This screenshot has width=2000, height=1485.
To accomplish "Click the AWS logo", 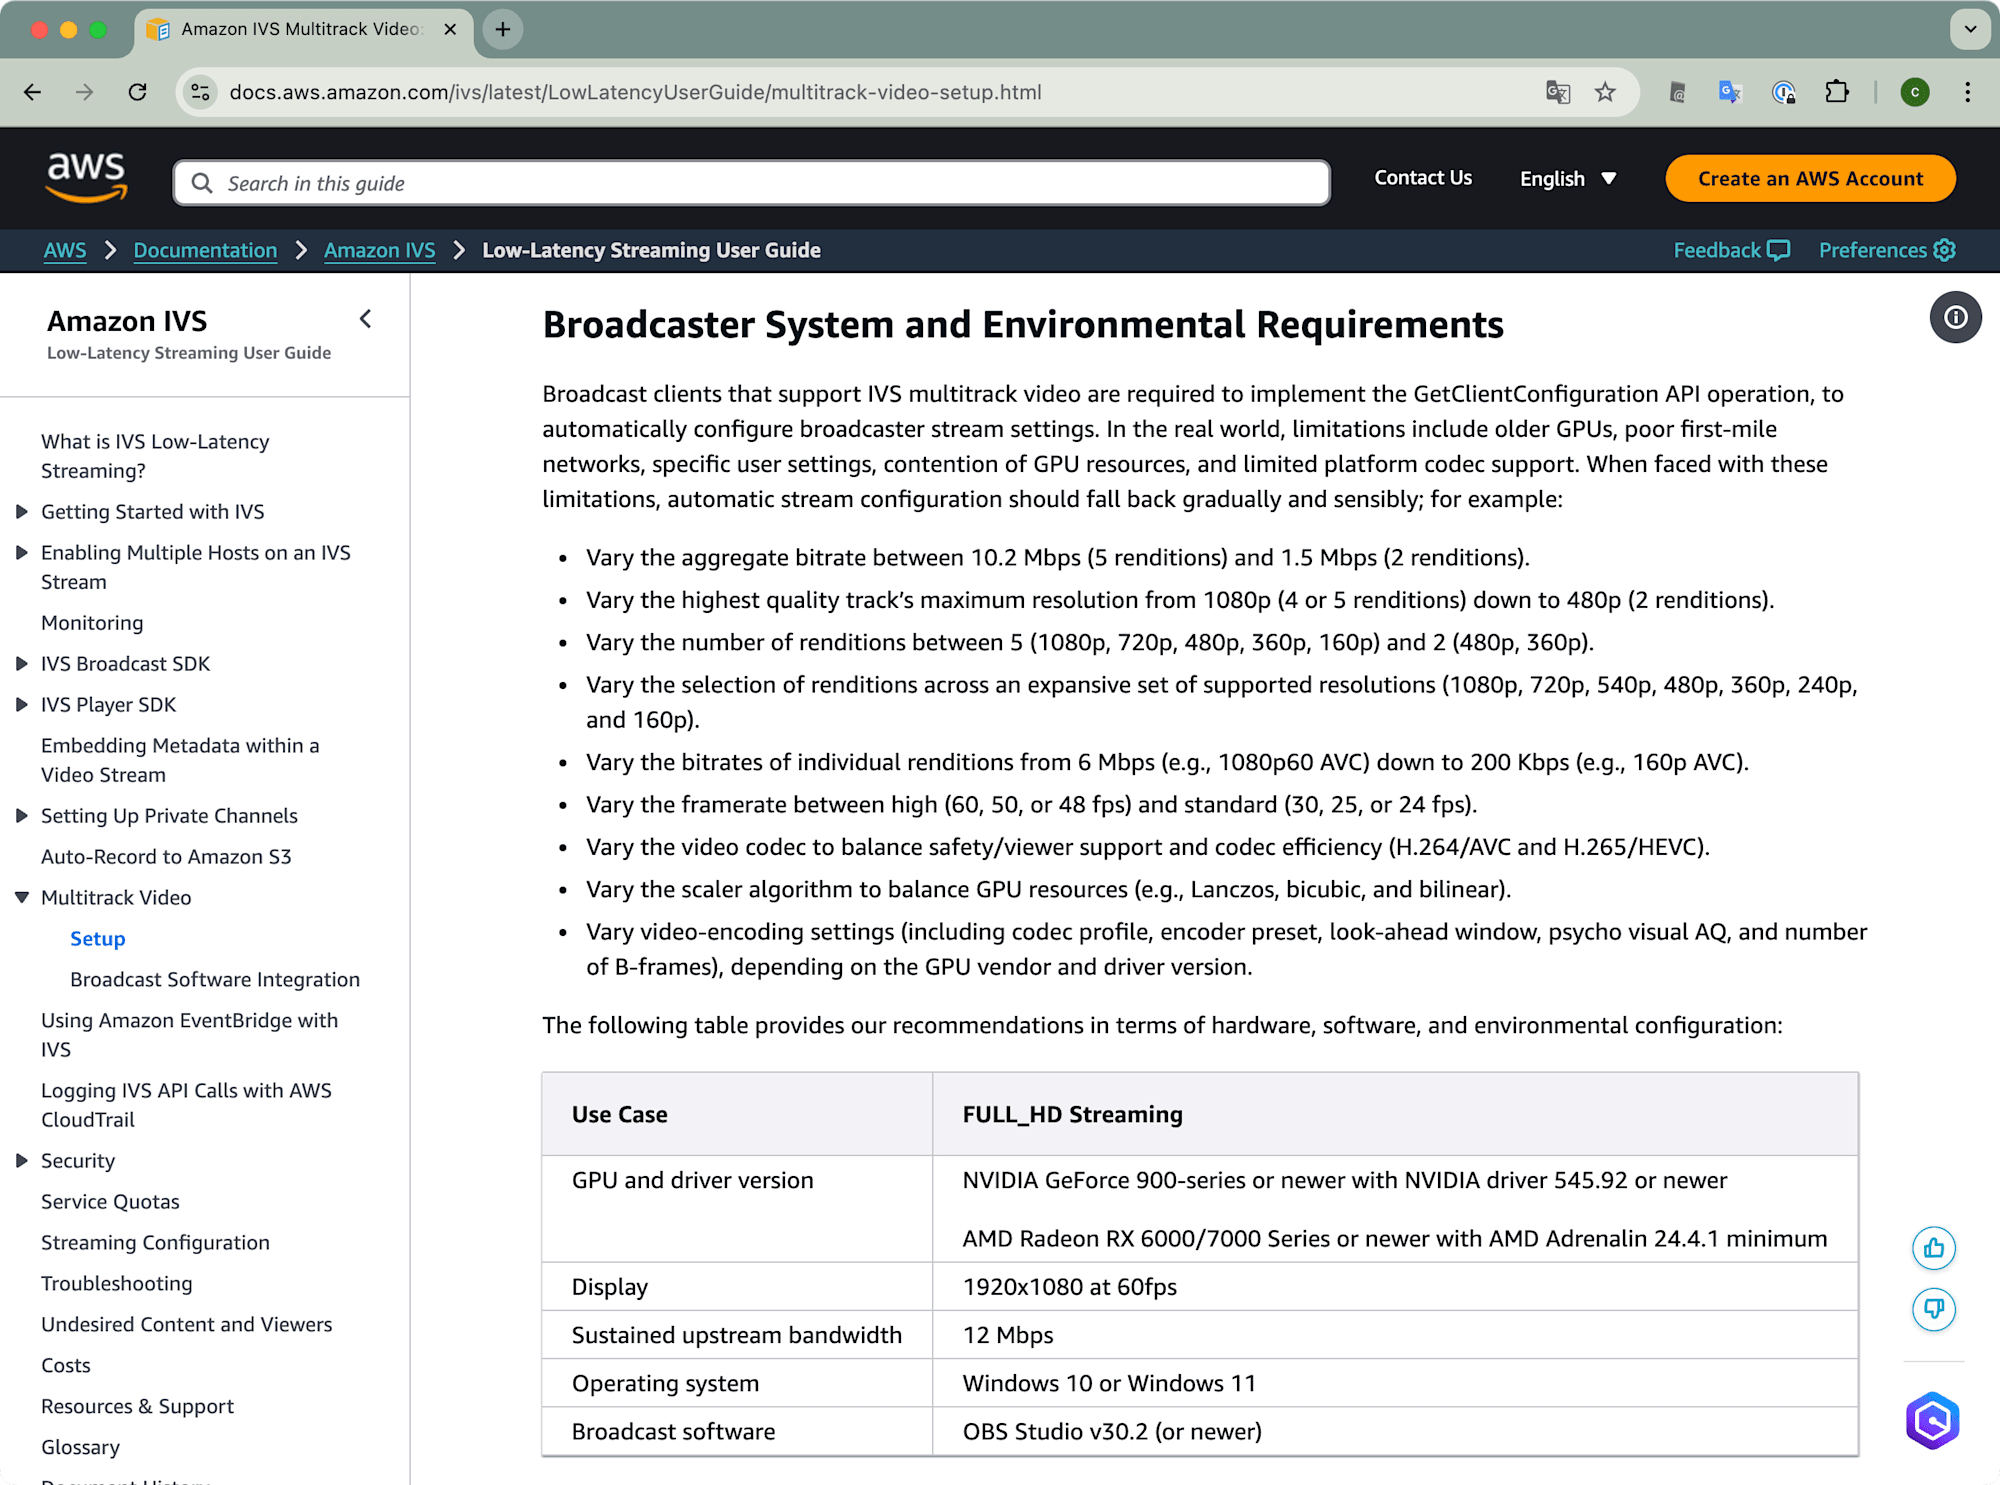I will [x=86, y=178].
